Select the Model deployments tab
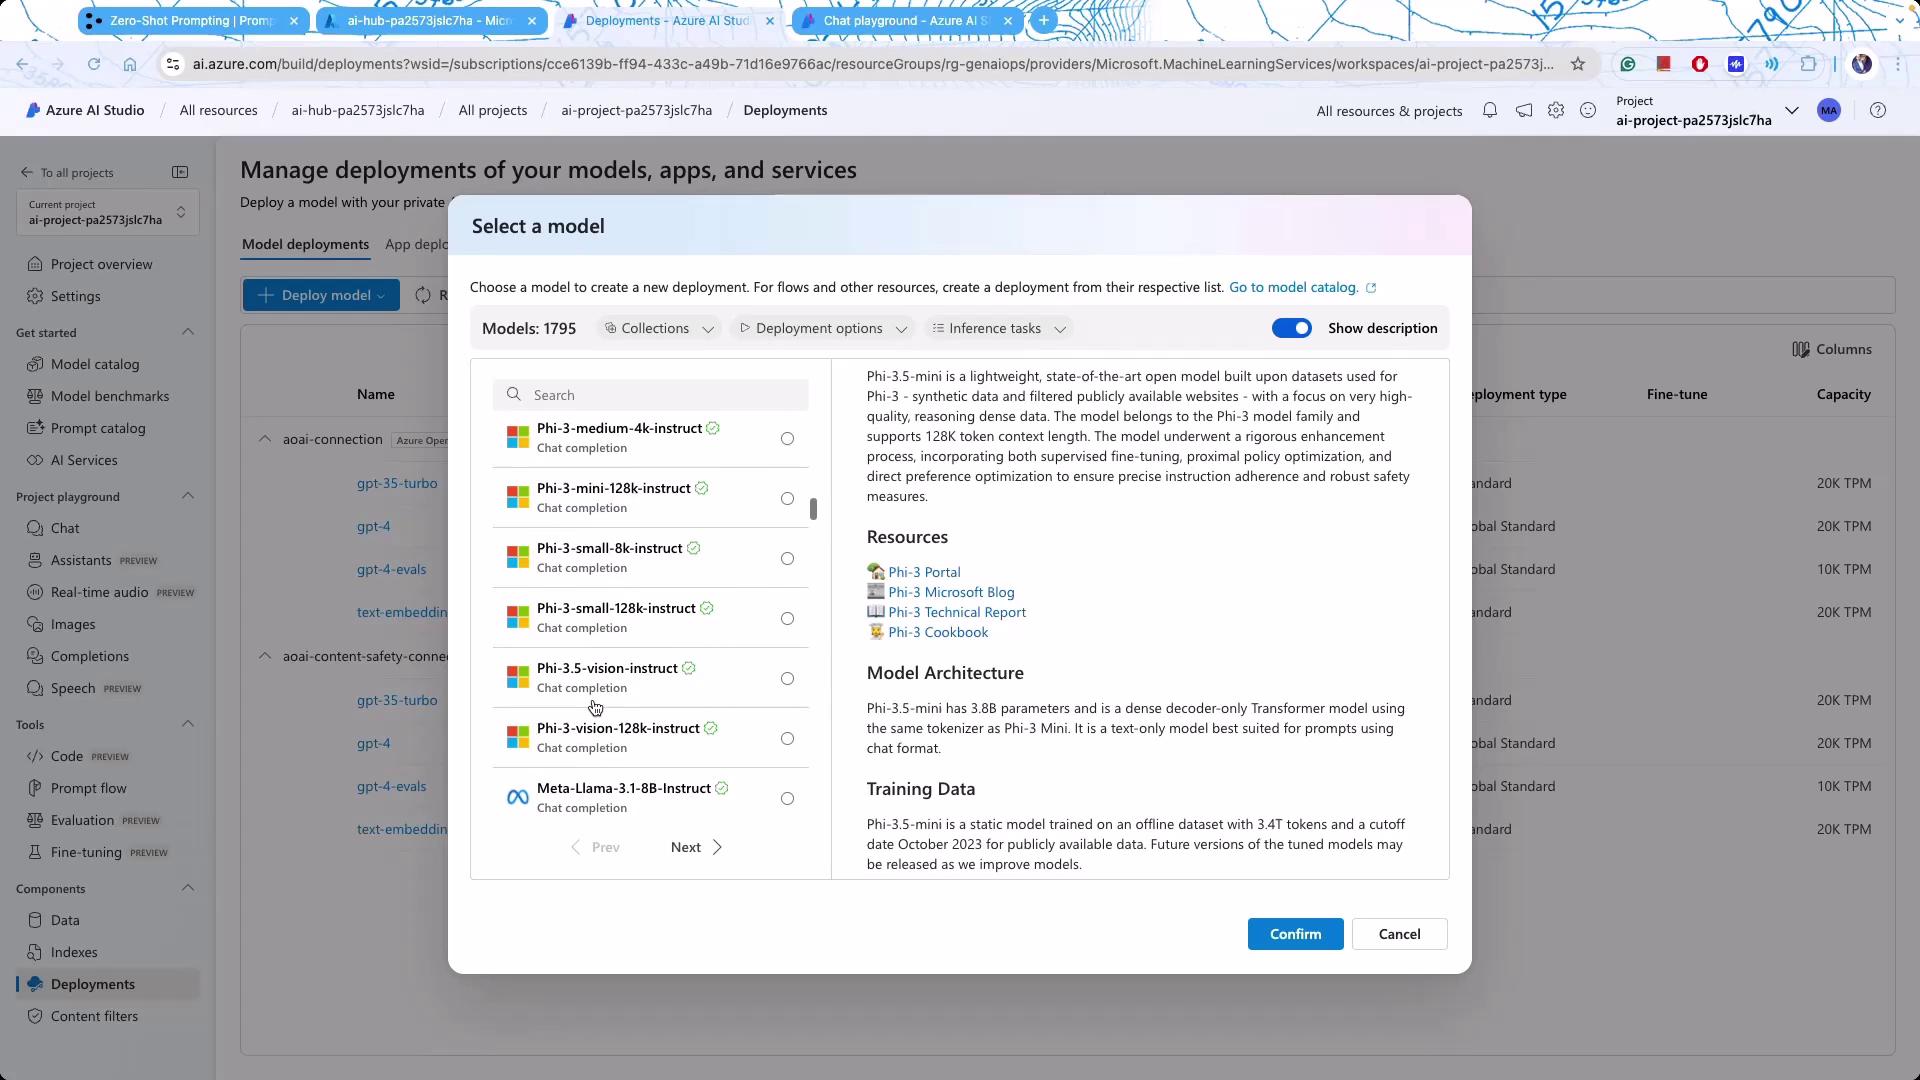Image resolution: width=1920 pixels, height=1080 pixels. [x=305, y=244]
